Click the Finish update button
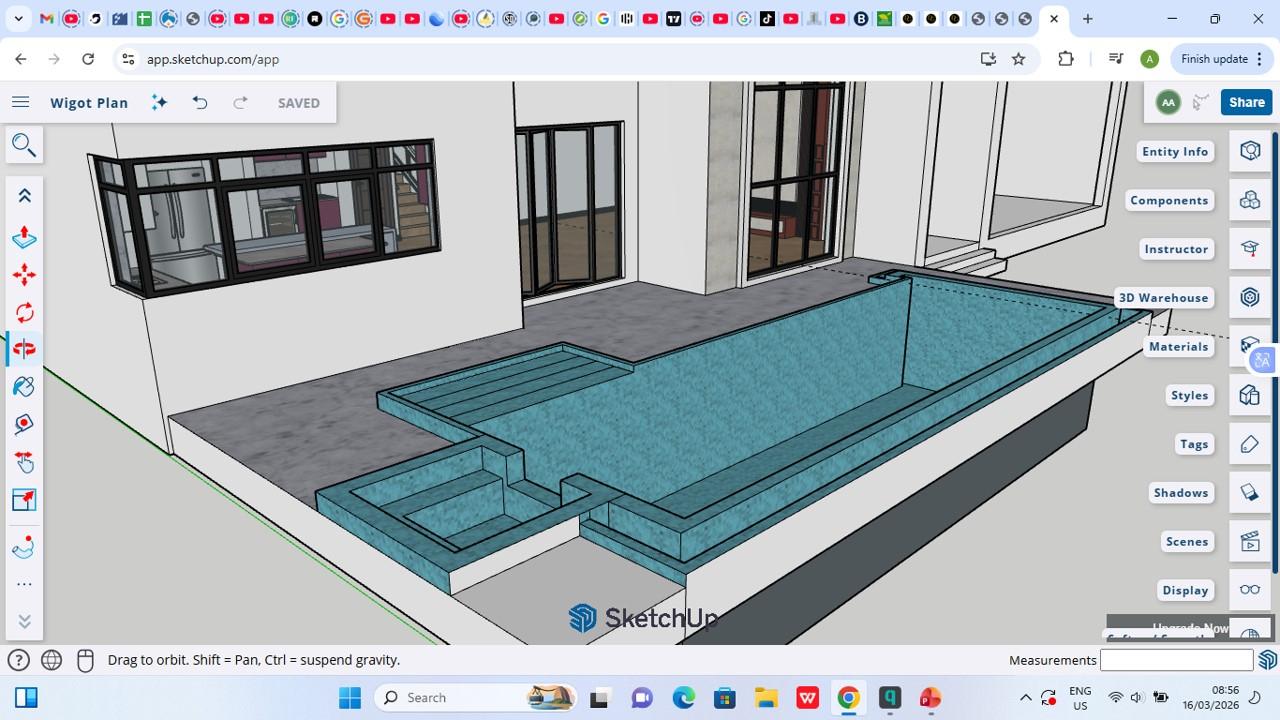 pos(1221,59)
